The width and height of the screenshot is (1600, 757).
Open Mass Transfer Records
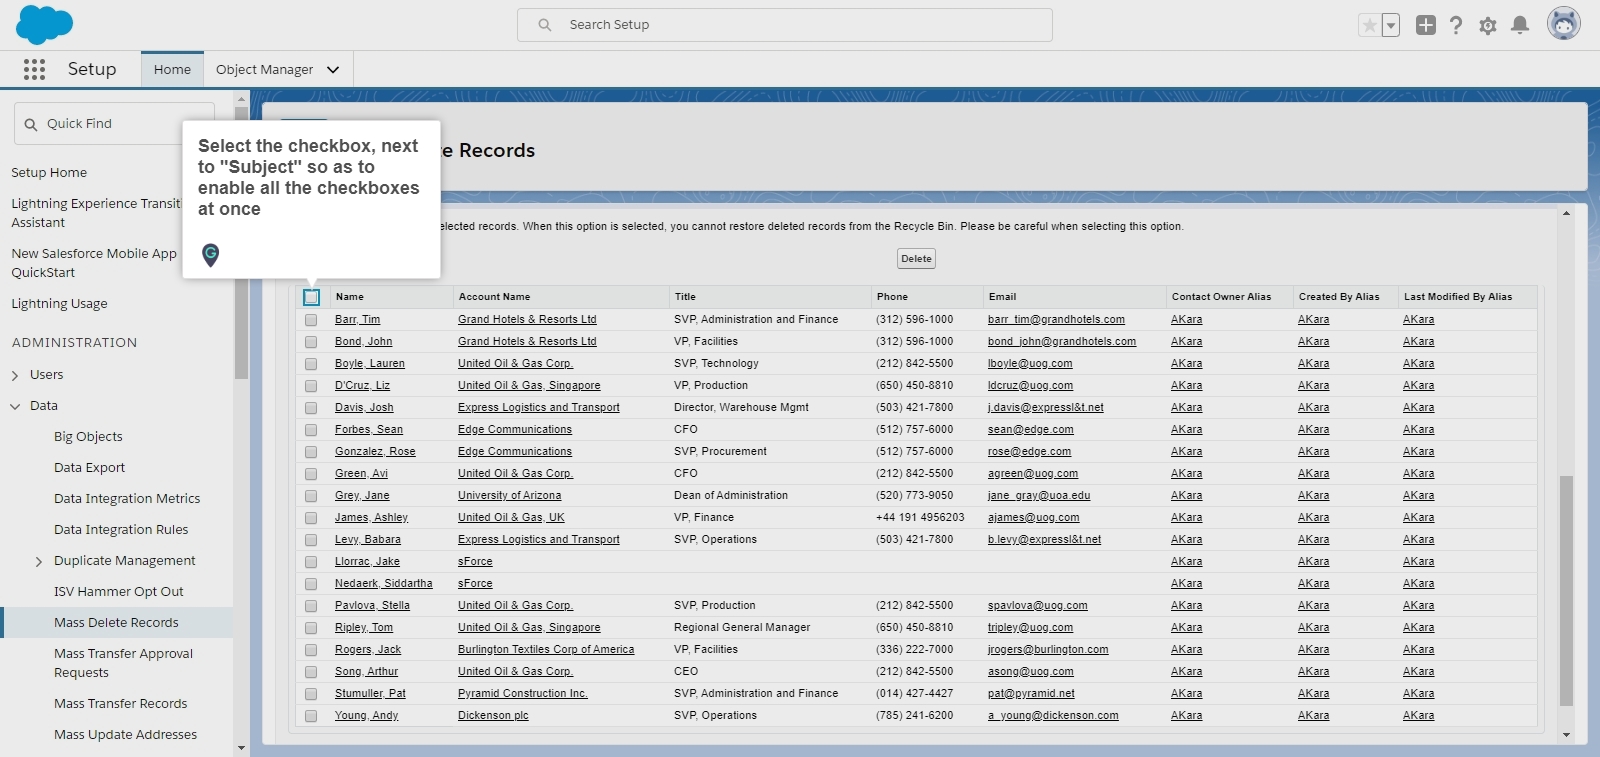(121, 703)
